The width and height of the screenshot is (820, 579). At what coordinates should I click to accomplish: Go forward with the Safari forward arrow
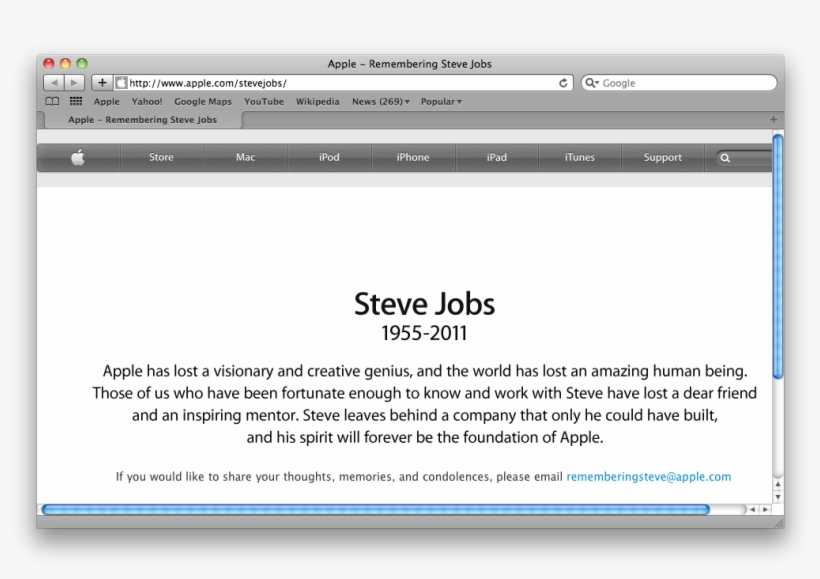click(74, 83)
